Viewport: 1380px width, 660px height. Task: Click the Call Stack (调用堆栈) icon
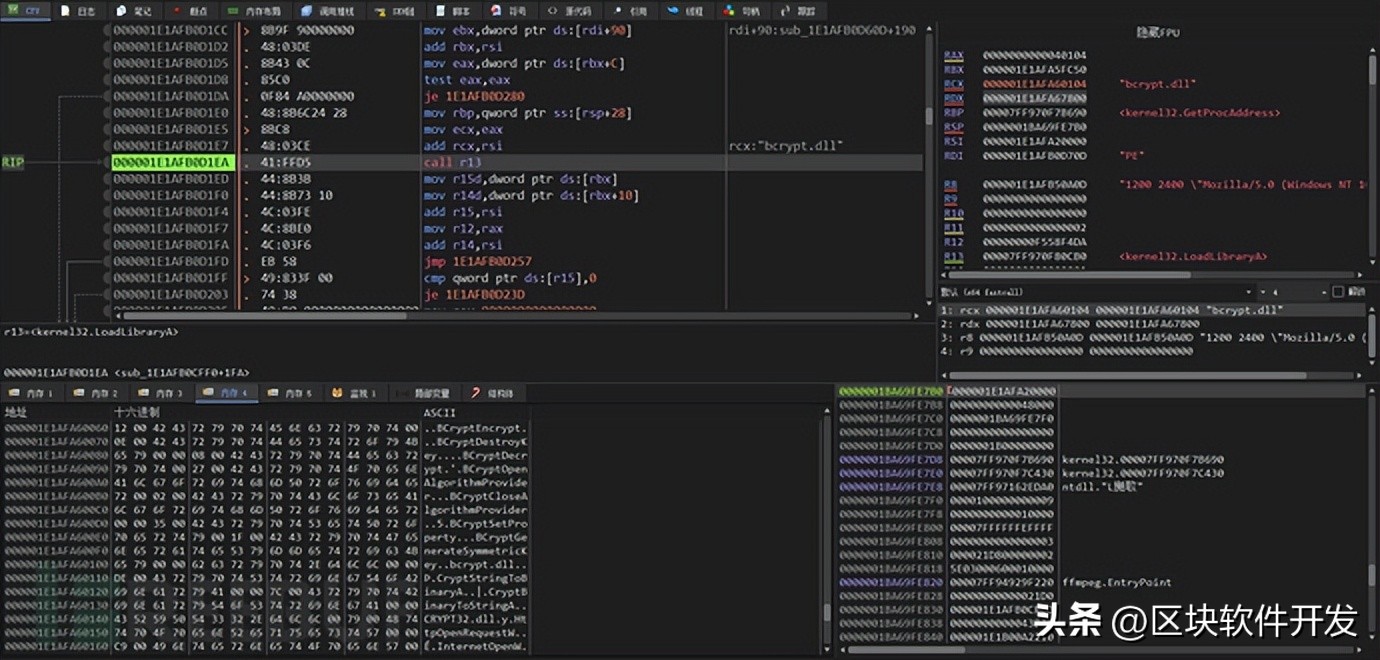point(305,11)
